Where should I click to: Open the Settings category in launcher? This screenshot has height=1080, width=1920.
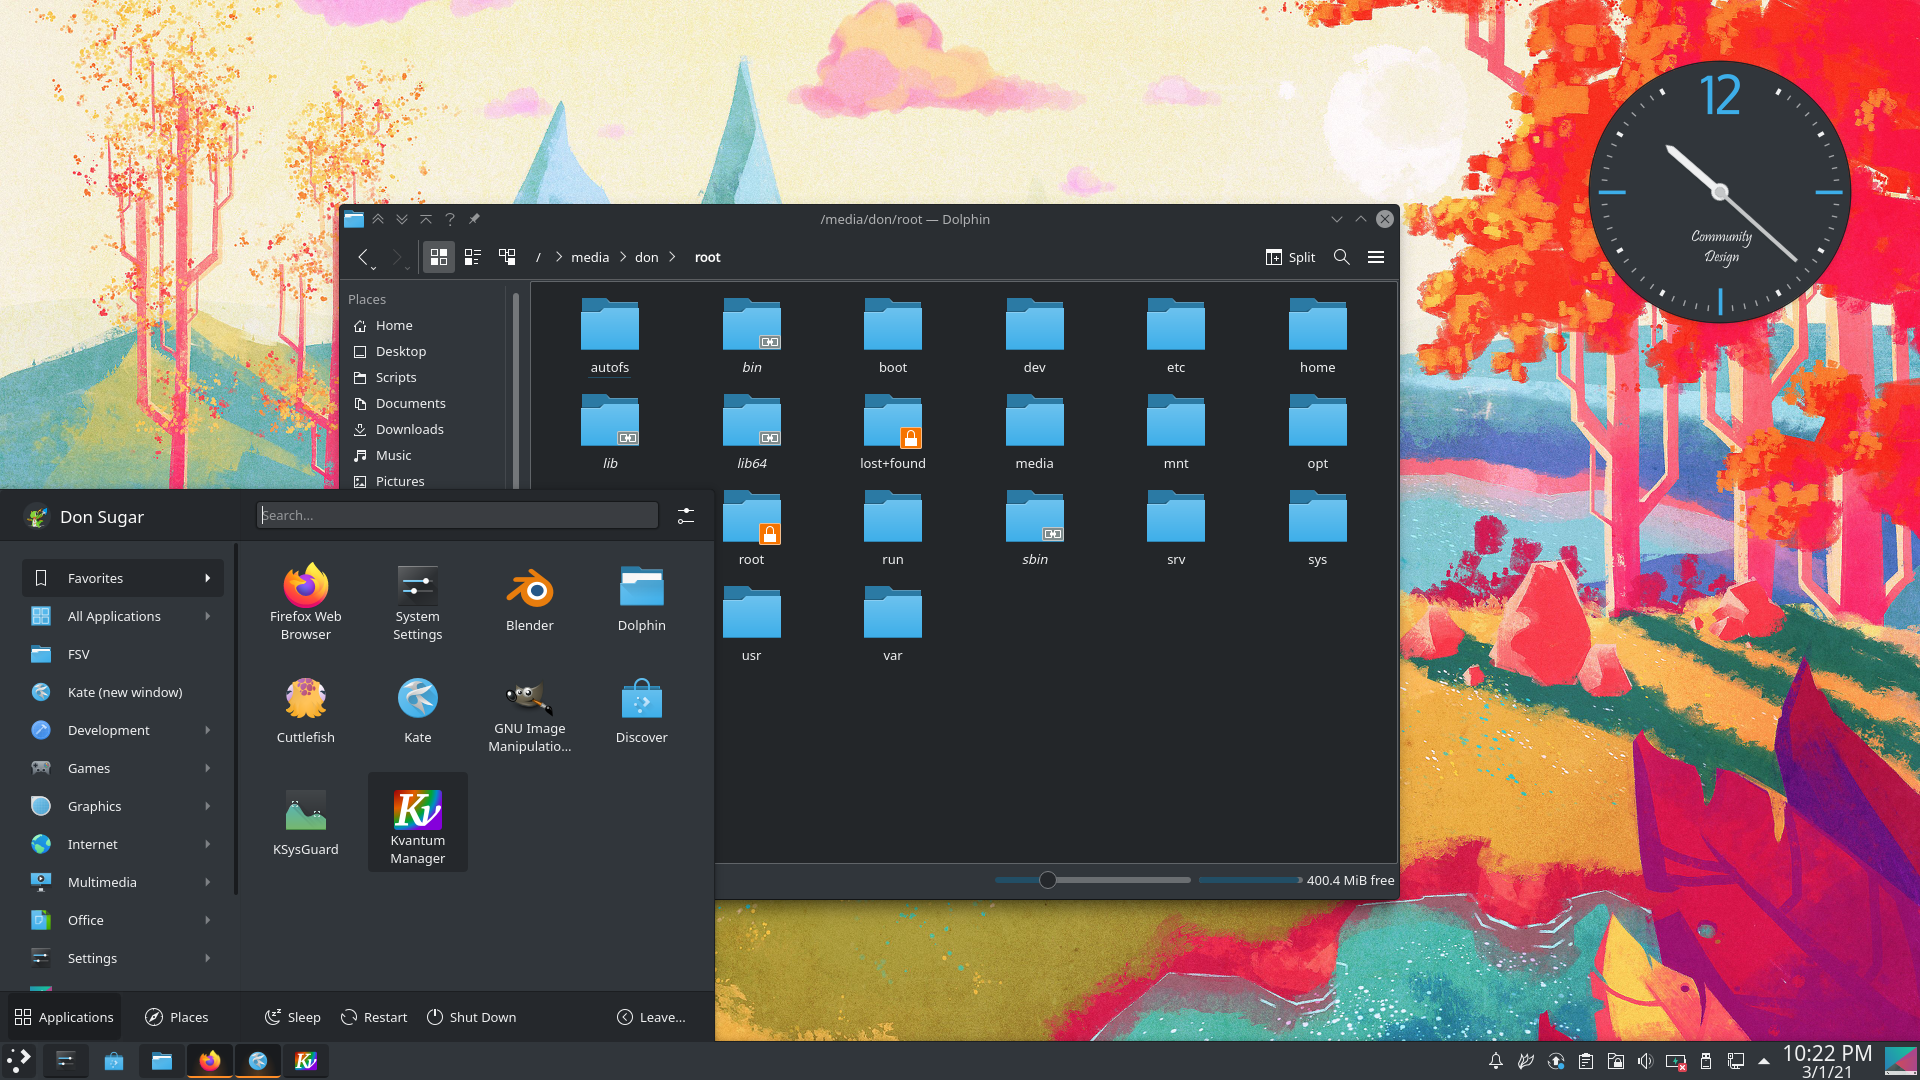pyautogui.click(x=123, y=958)
